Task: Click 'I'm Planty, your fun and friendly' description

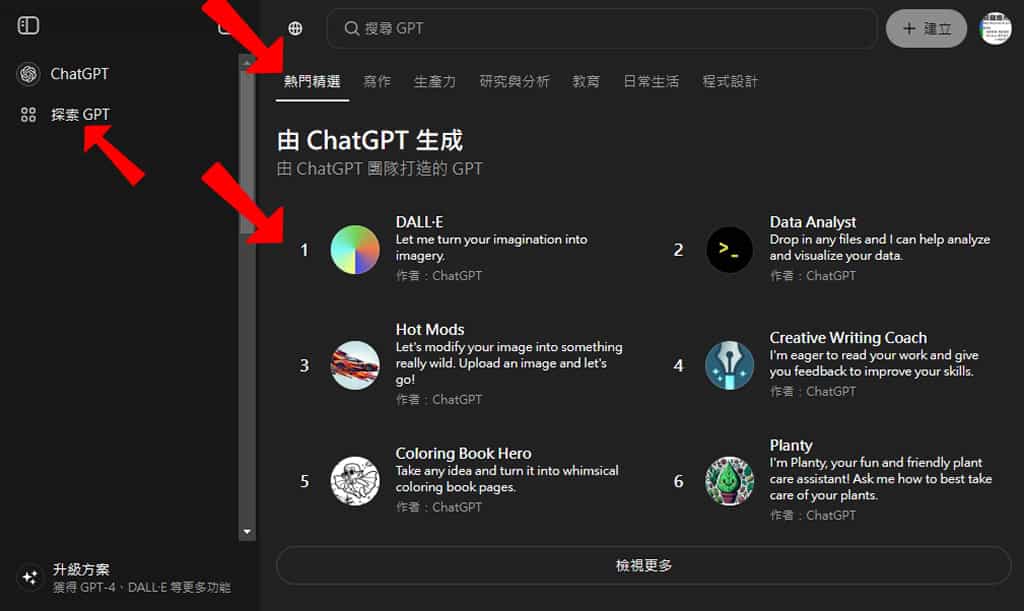Action: point(880,479)
